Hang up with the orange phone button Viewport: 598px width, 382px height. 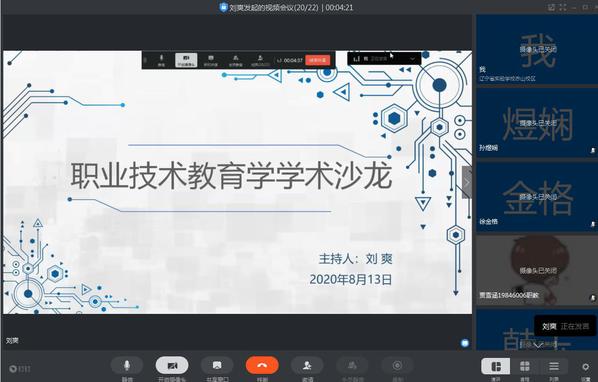tap(262, 366)
